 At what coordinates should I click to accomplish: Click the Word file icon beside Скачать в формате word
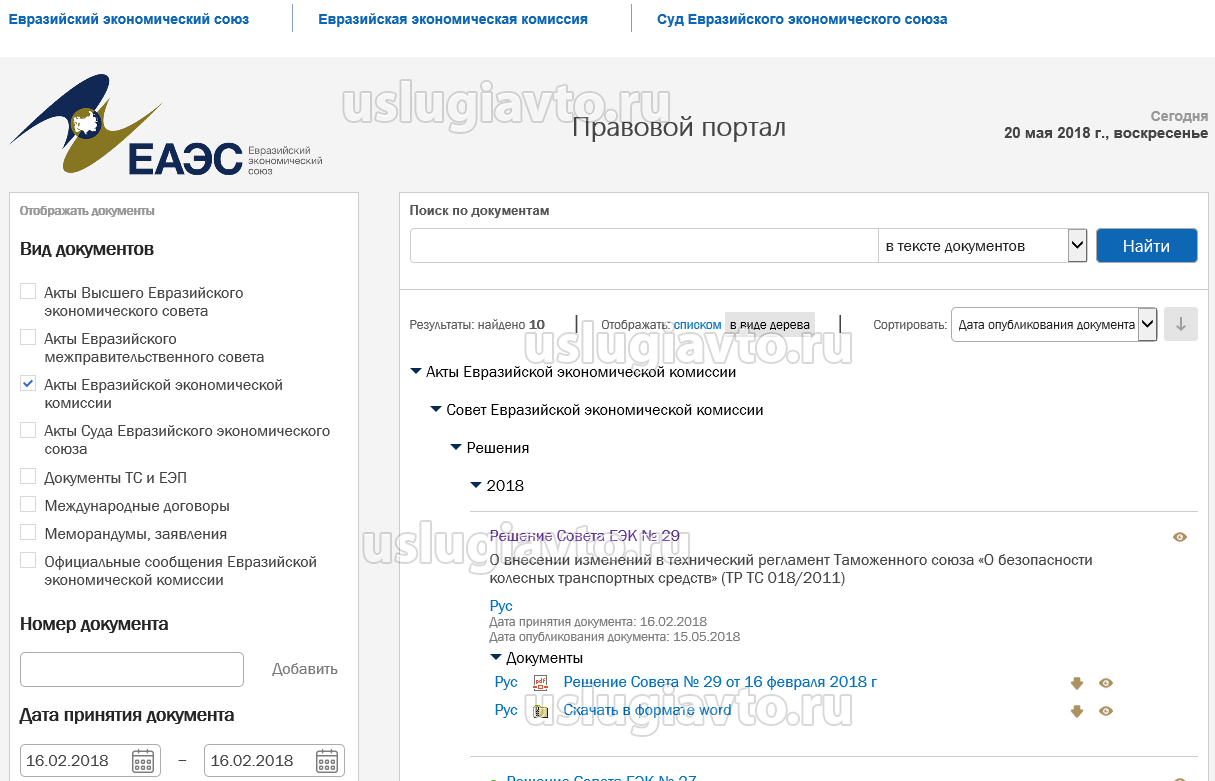click(x=541, y=711)
